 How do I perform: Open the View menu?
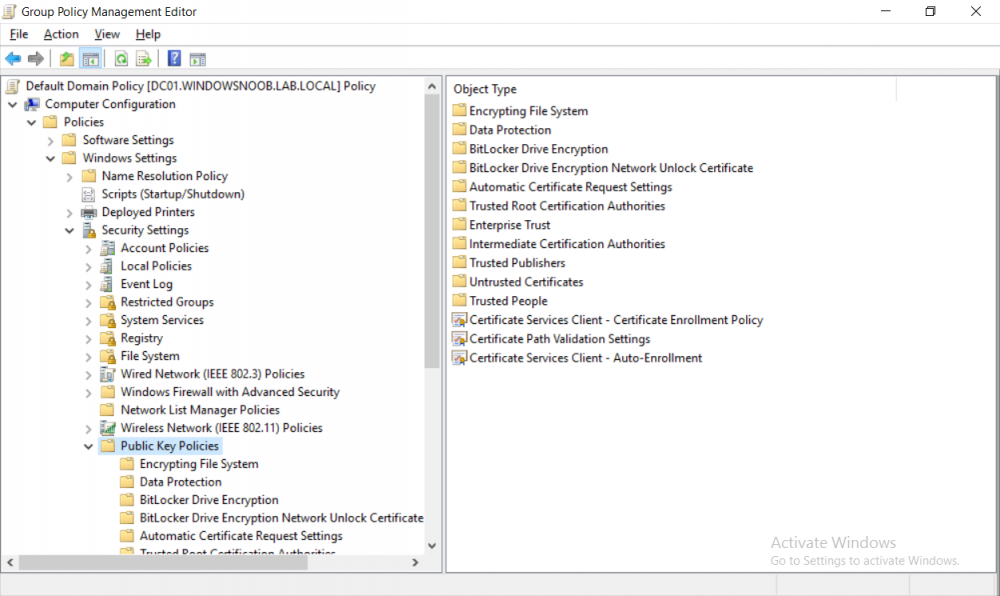(x=107, y=34)
